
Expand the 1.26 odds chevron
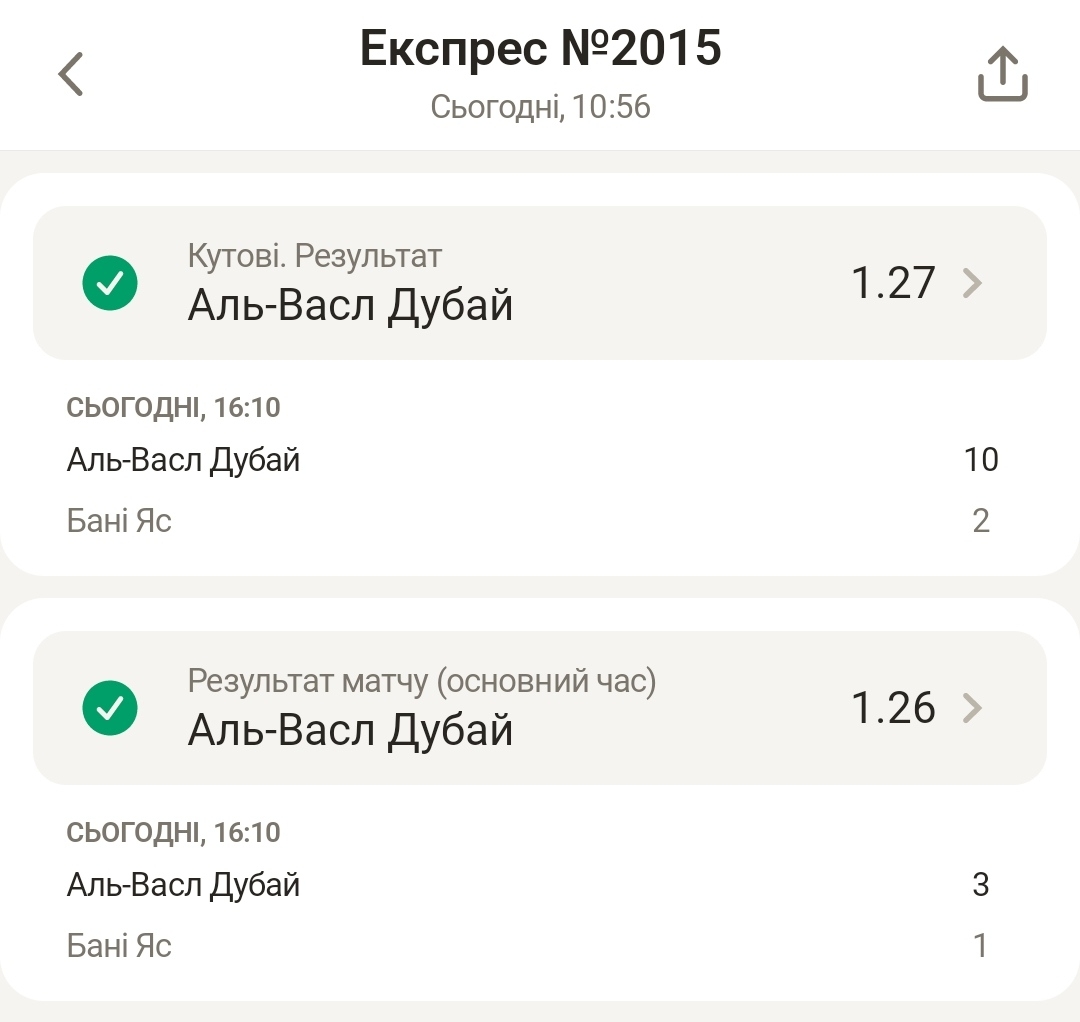(972, 708)
